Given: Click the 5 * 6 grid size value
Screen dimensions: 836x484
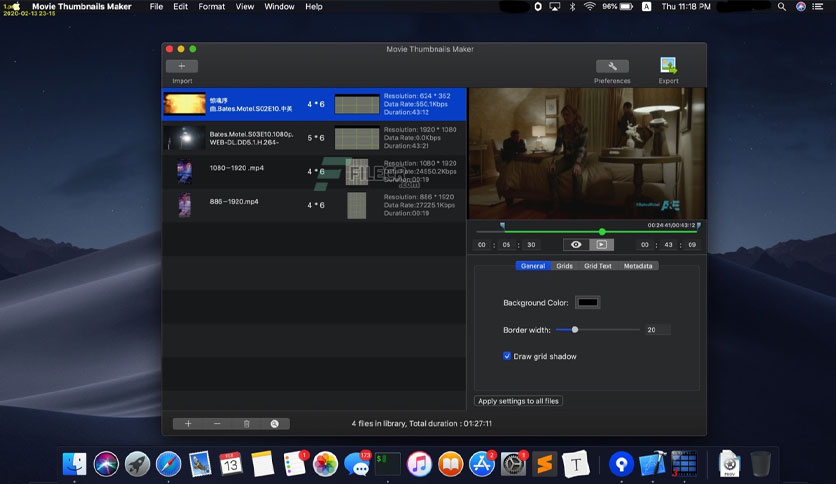Looking at the screenshot, I should [316, 138].
